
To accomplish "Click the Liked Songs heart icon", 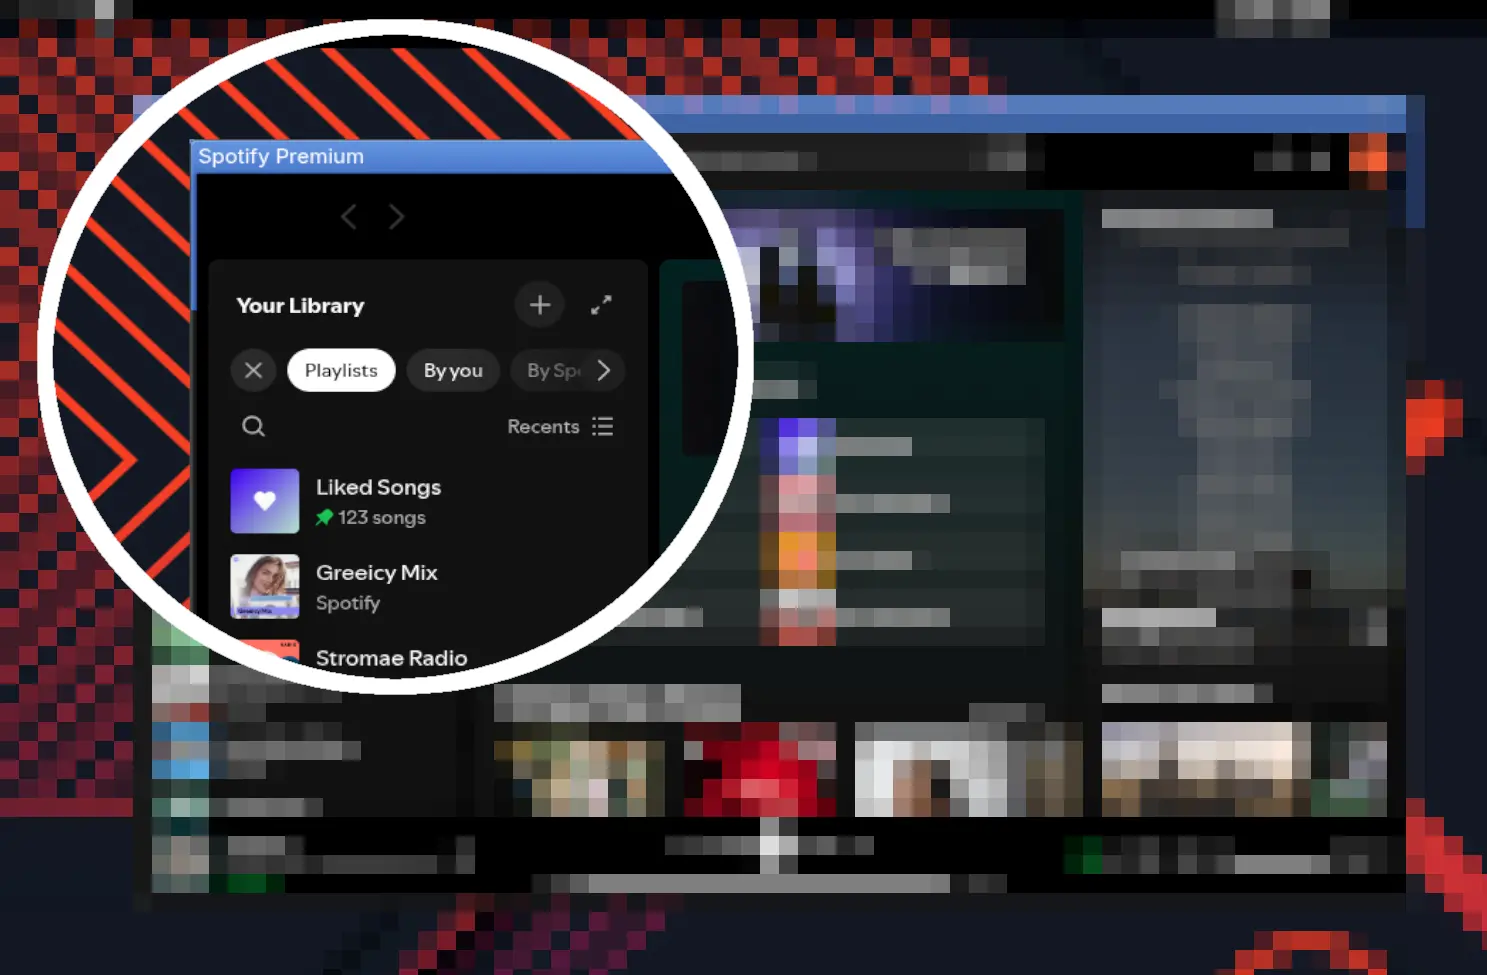I will point(265,499).
